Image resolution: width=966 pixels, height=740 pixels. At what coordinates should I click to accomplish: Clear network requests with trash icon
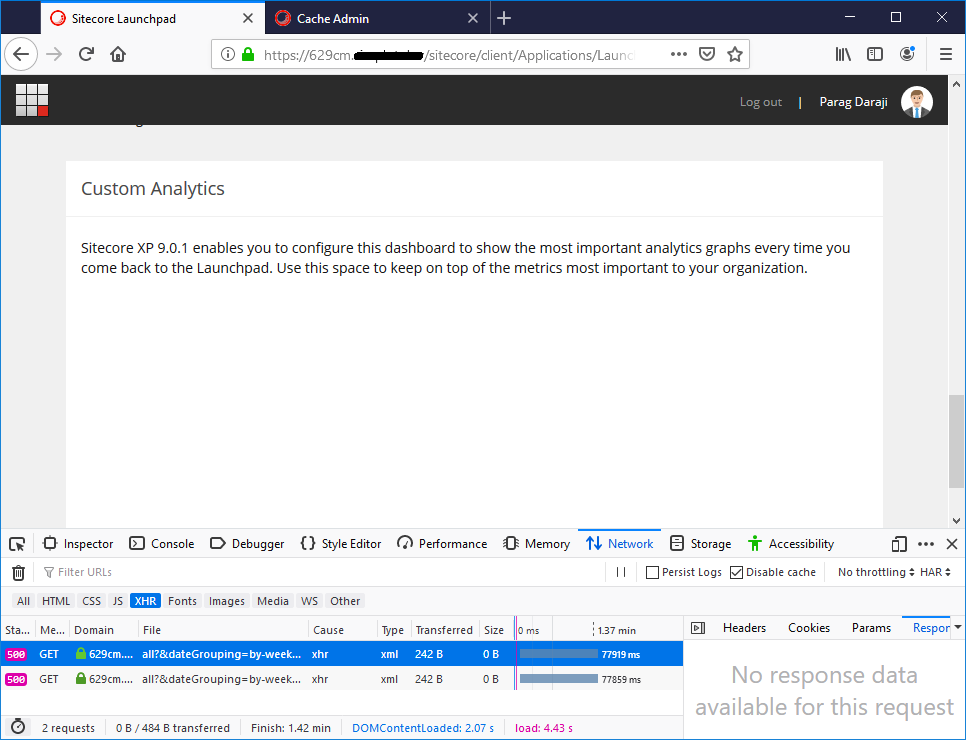(18, 572)
